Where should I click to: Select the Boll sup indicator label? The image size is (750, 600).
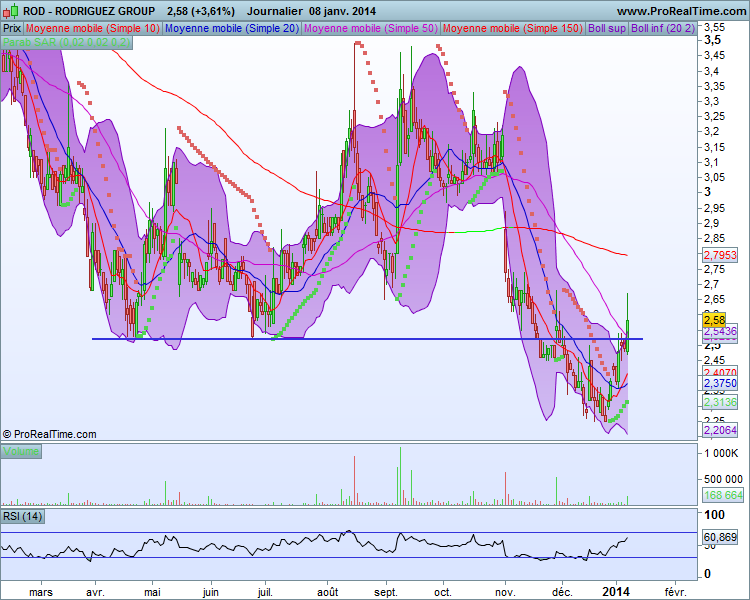(x=607, y=28)
